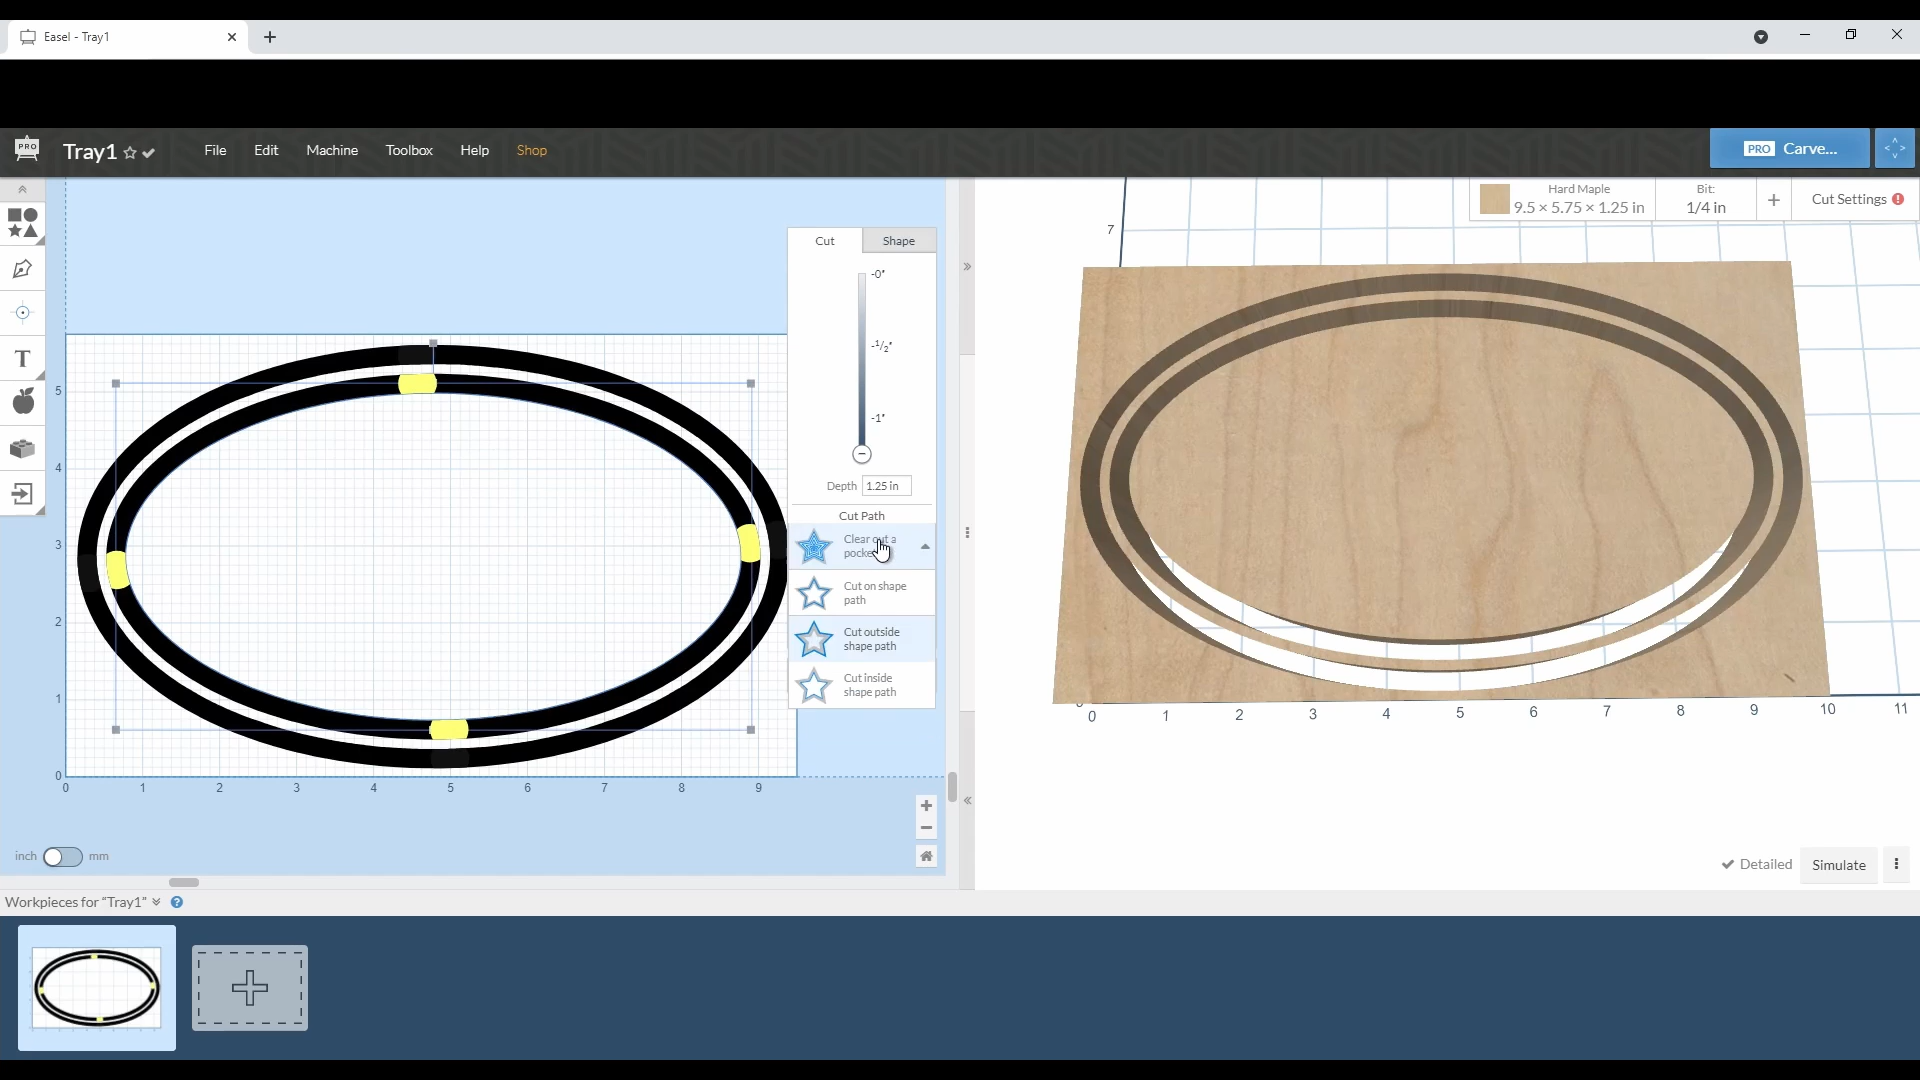Select the Cut inside shape path option
The image size is (1920, 1080).
point(864,686)
